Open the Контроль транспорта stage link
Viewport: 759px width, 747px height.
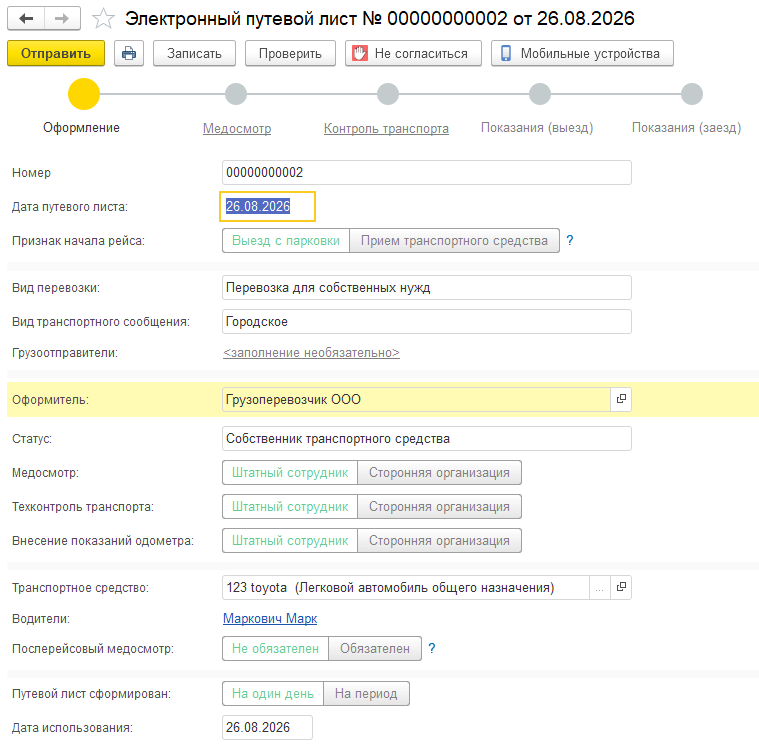pyautogui.click(x=386, y=128)
